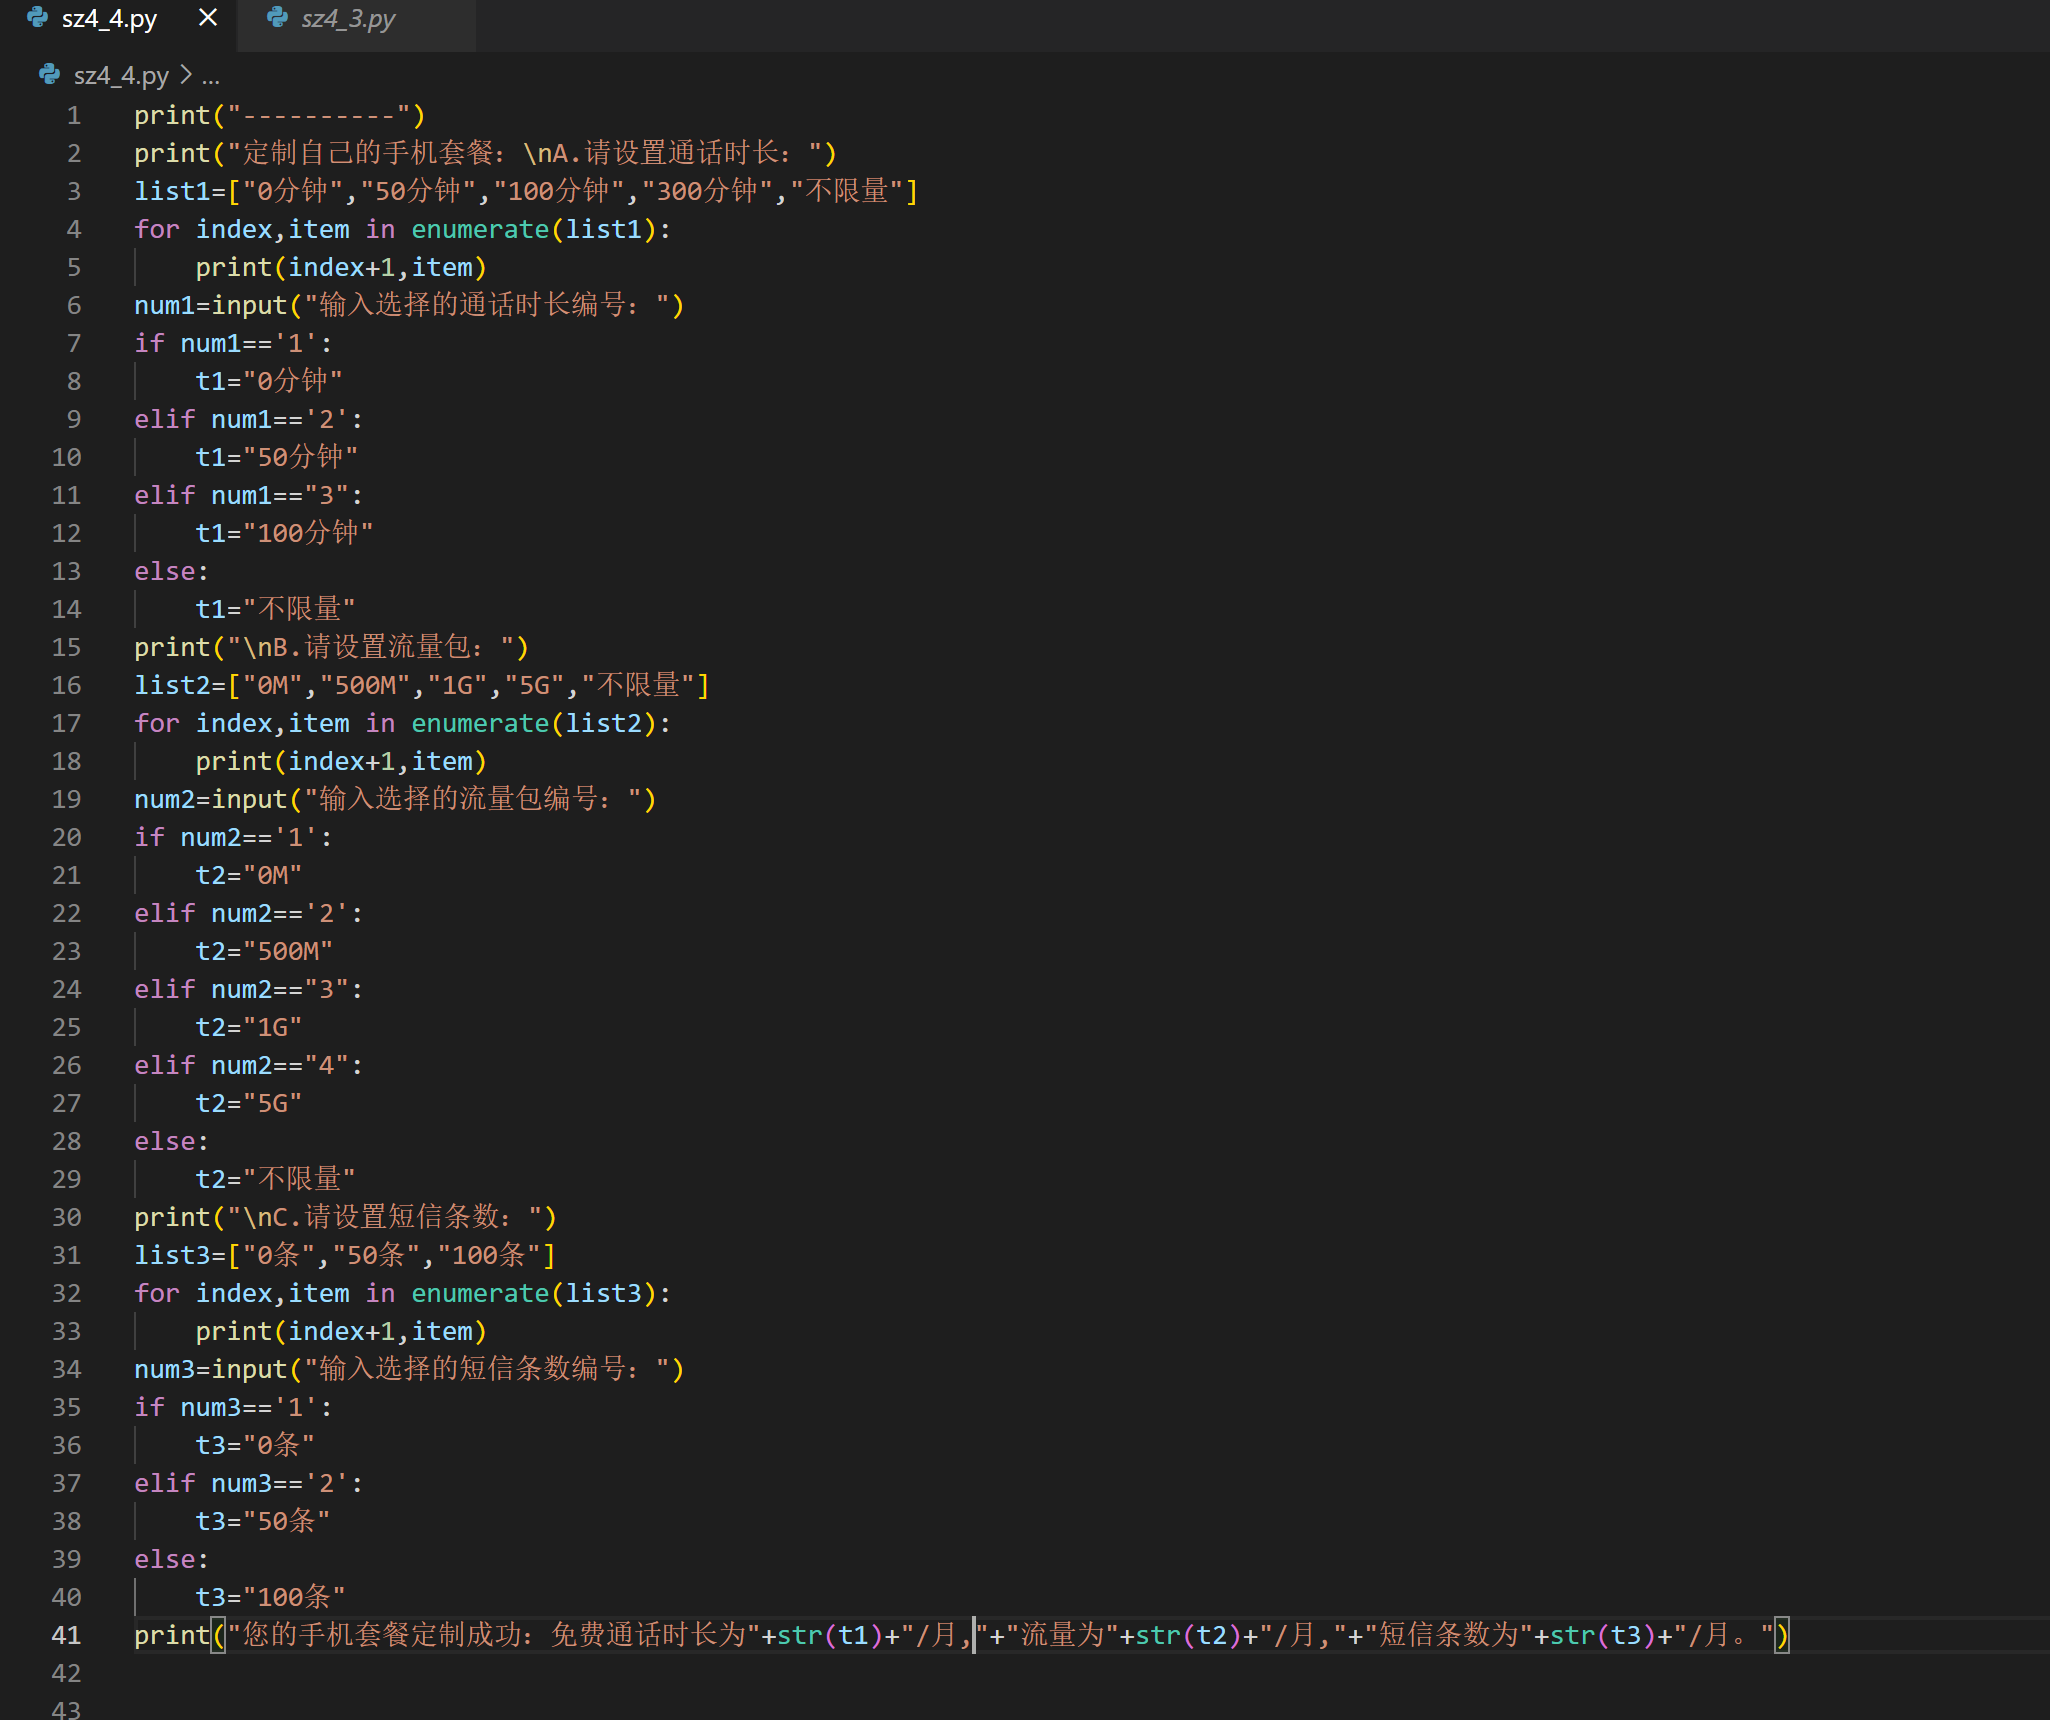Image resolution: width=2050 pixels, height=1720 pixels.
Task: Close the sz4_4.py editor tab
Action: point(208,18)
